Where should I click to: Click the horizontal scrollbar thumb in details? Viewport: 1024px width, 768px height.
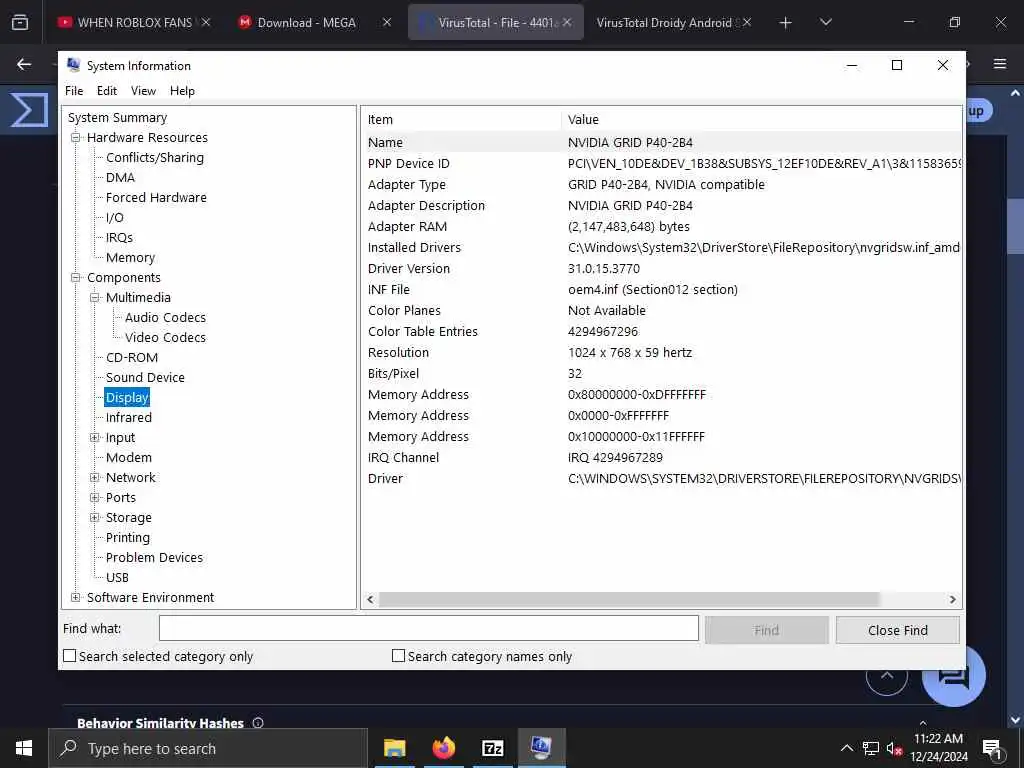[x=629, y=600]
